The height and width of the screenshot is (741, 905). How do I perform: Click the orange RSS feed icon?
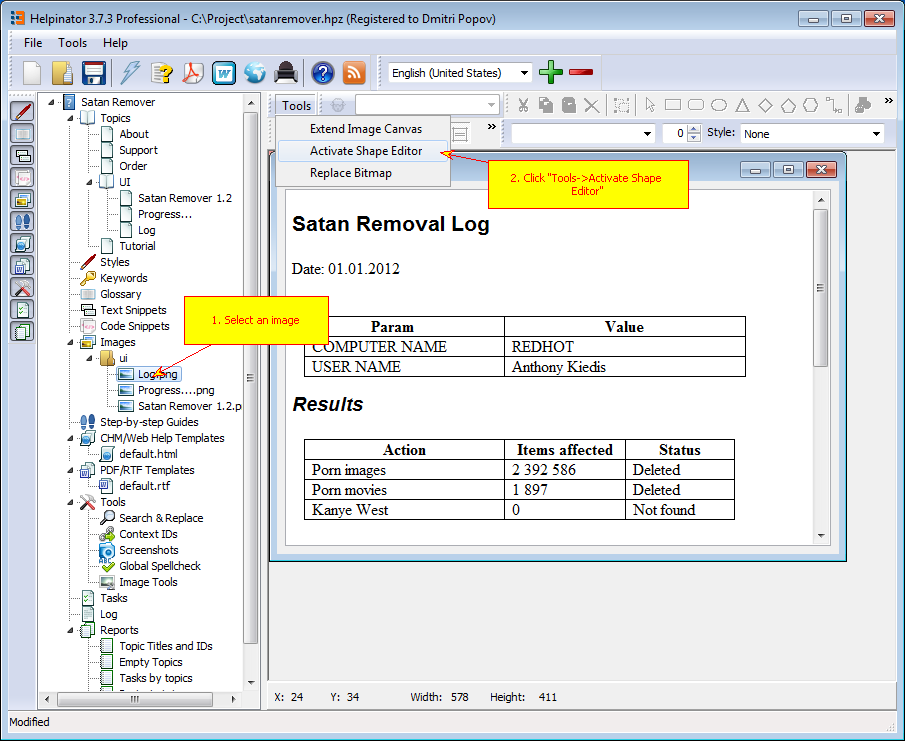pyautogui.click(x=354, y=73)
